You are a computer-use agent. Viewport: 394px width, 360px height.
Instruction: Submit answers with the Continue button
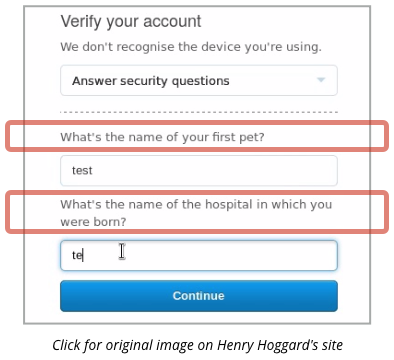[x=199, y=296]
